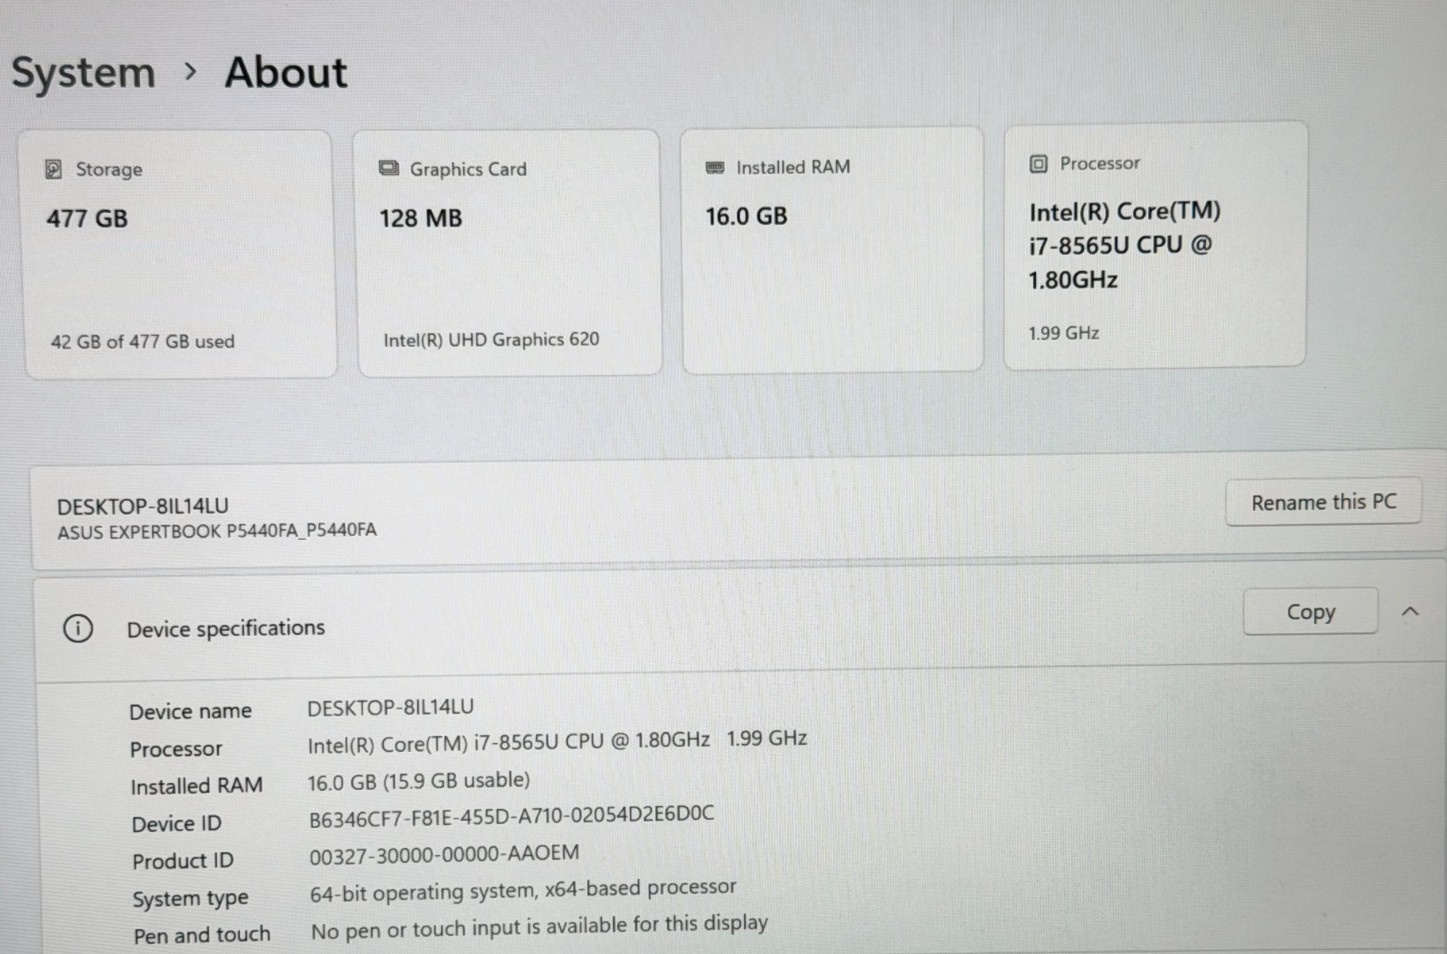Select the 16.0 GB (15.9 GB usable) value

pos(419,781)
